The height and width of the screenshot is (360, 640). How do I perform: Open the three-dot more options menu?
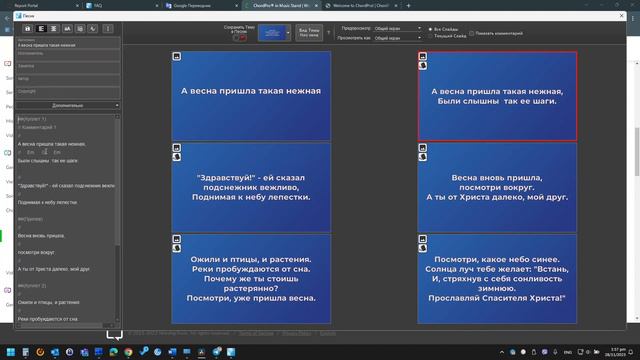tap(108, 29)
